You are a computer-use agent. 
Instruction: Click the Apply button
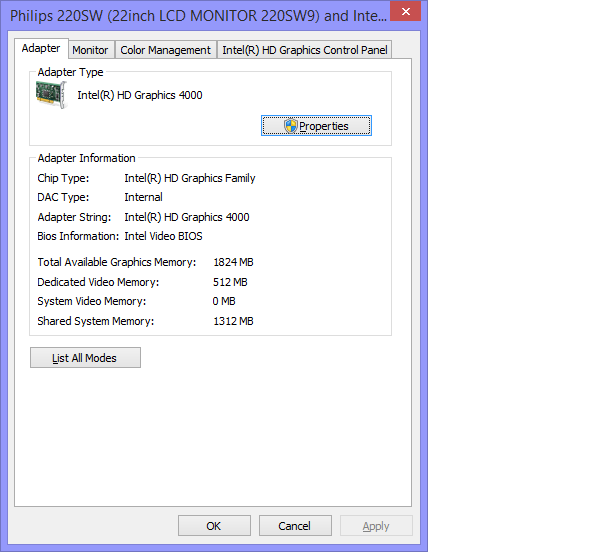point(376,526)
